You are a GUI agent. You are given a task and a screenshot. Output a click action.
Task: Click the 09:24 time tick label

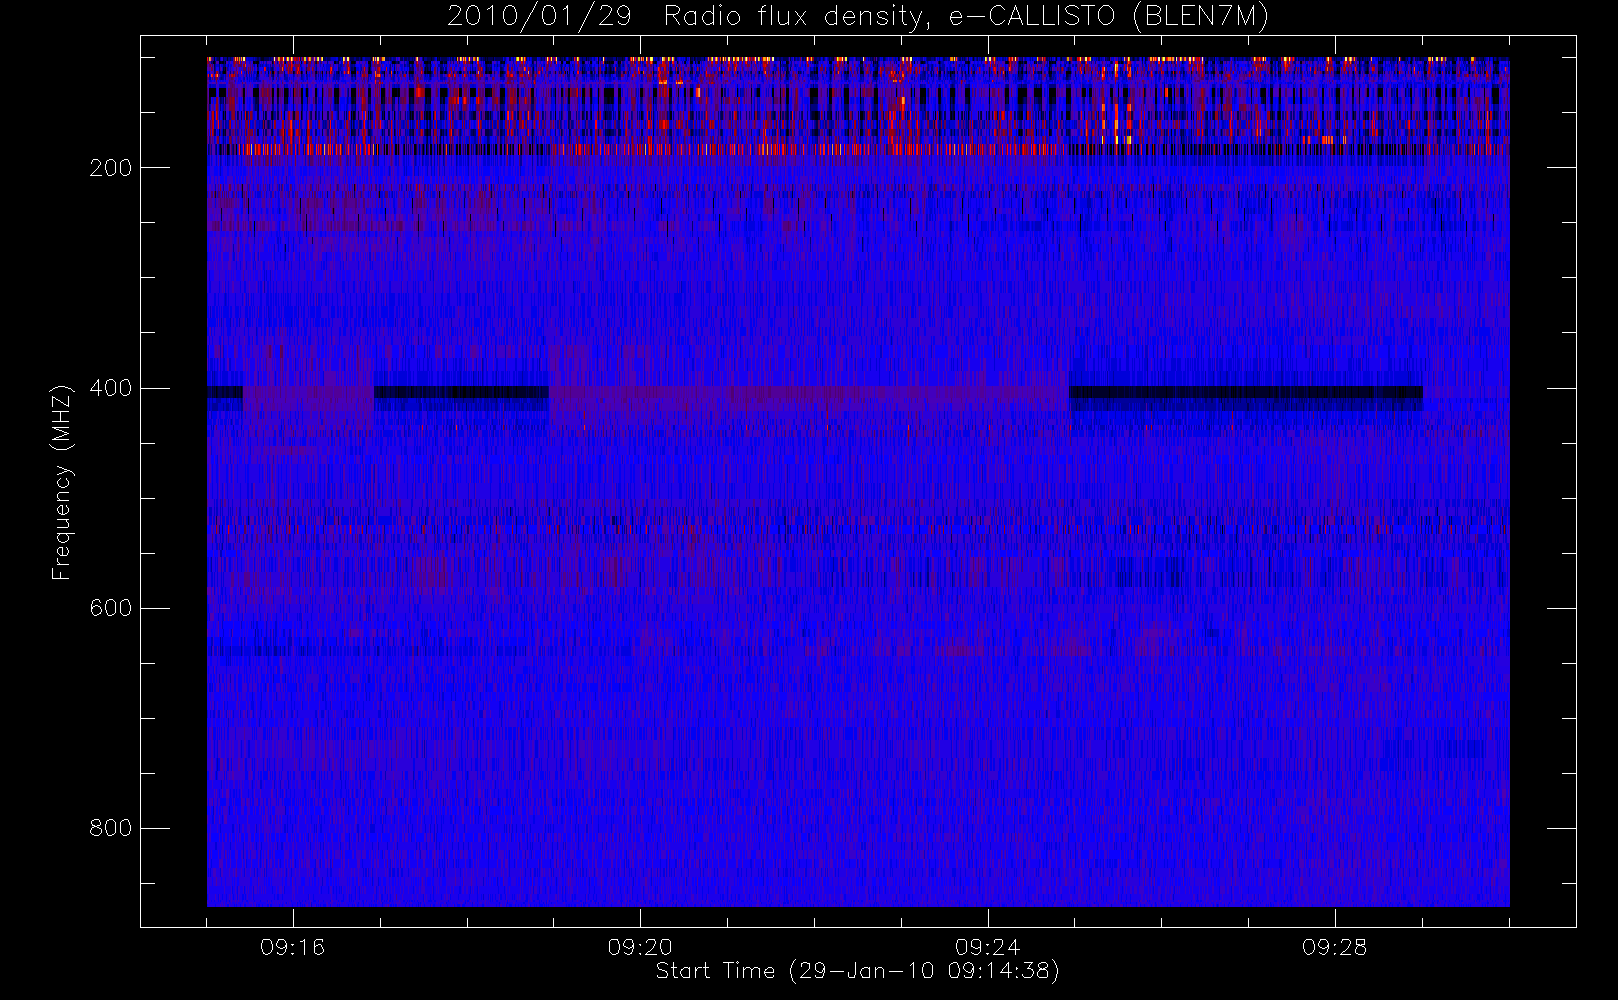(987, 947)
